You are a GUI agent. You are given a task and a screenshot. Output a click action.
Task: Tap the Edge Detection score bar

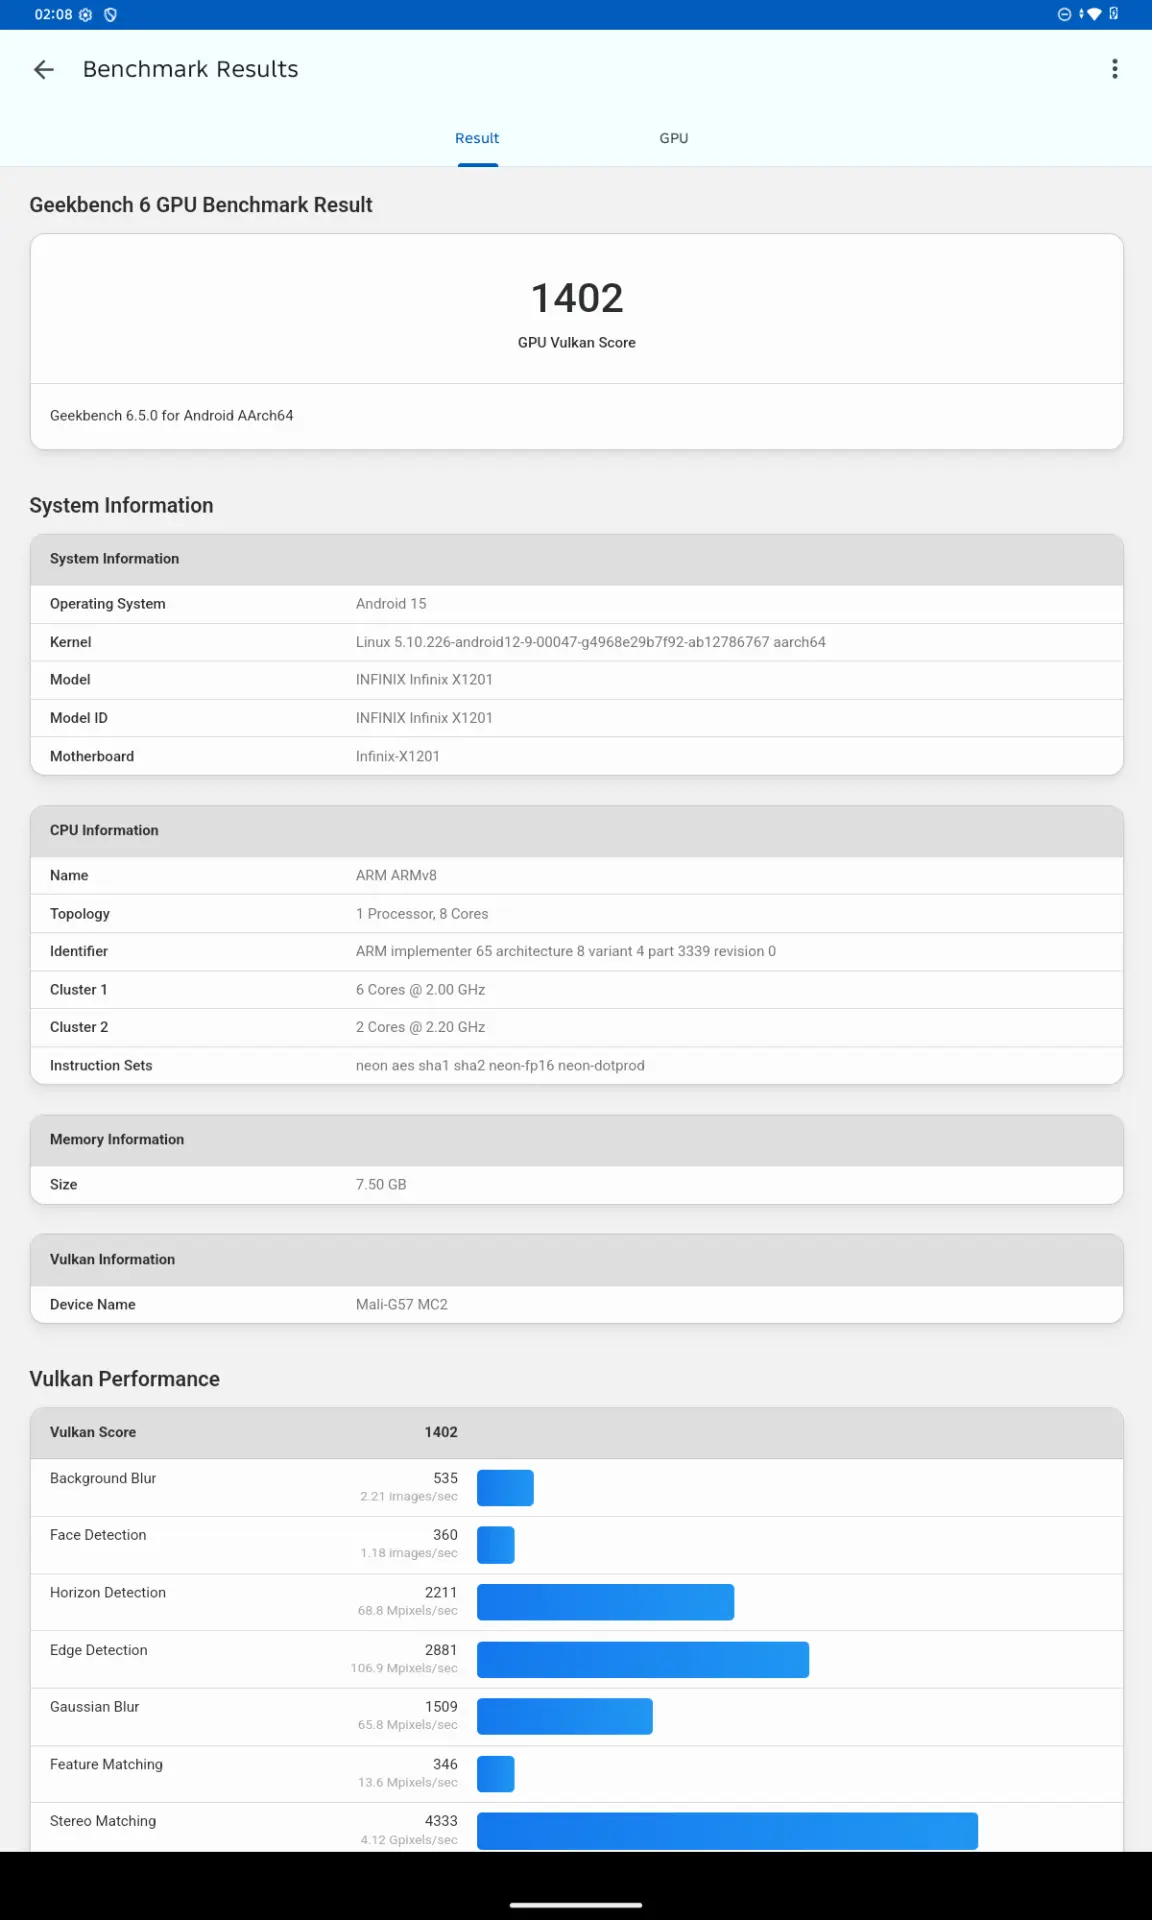pos(642,1660)
